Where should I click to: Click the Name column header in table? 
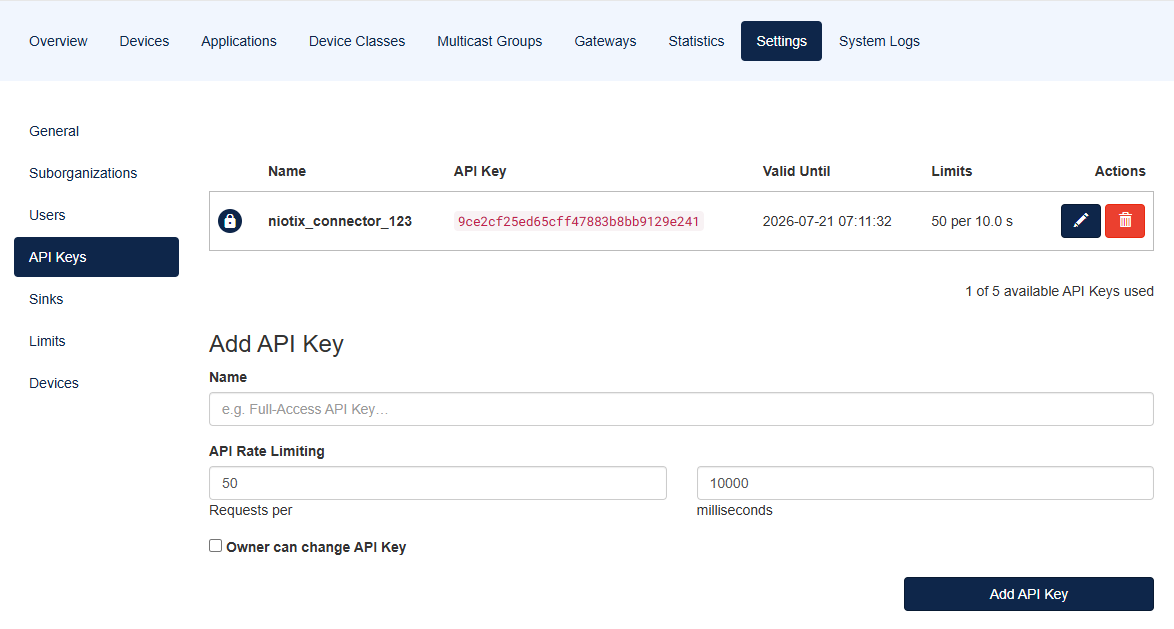(287, 171)
